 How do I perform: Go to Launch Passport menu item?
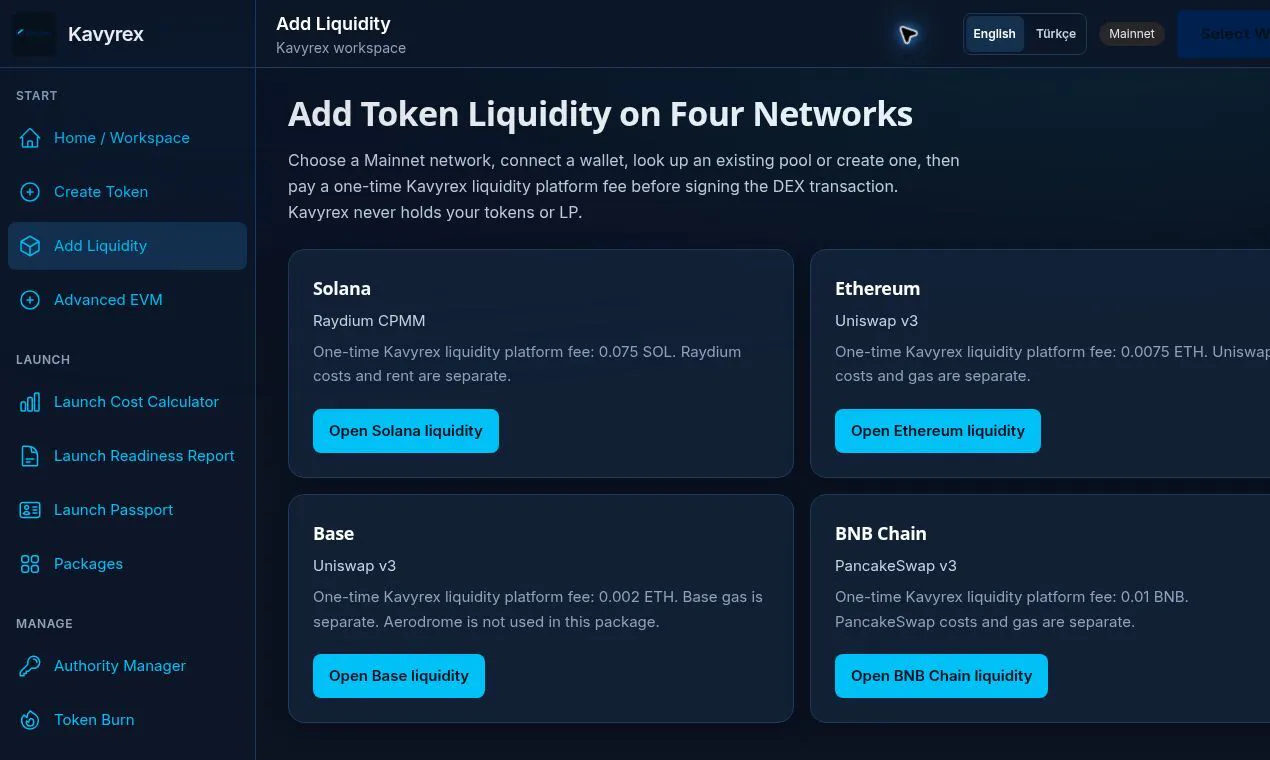[127, 510]
